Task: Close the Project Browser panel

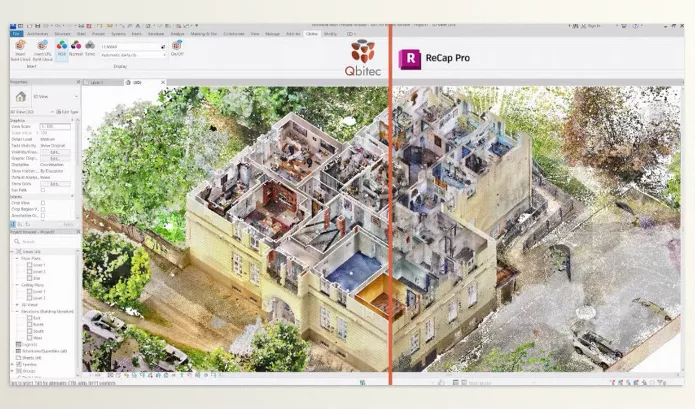Action: point(78,232)
